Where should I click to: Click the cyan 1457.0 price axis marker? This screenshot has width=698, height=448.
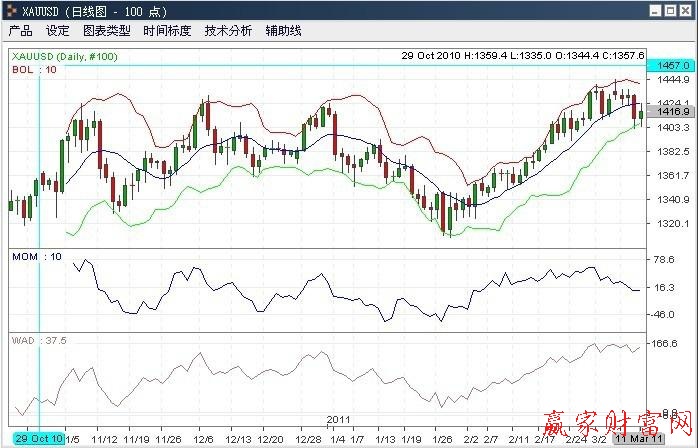pos(668,65)
